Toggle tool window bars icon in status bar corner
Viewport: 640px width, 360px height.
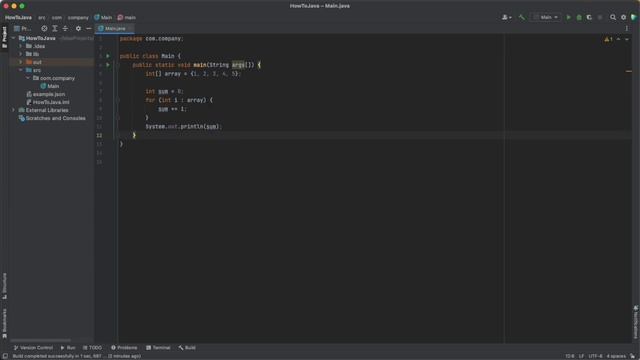click(x=5, y=356)
